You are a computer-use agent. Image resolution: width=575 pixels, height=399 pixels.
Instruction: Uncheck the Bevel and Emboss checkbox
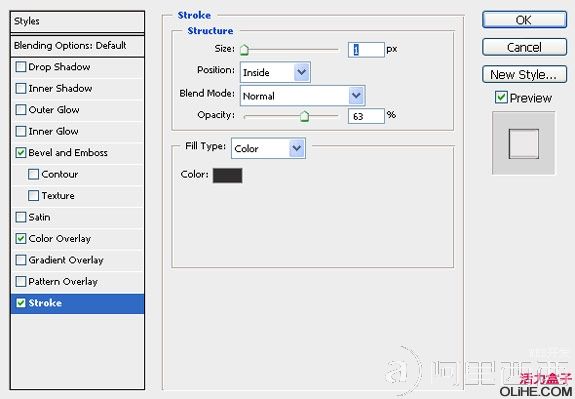point(21,153)
